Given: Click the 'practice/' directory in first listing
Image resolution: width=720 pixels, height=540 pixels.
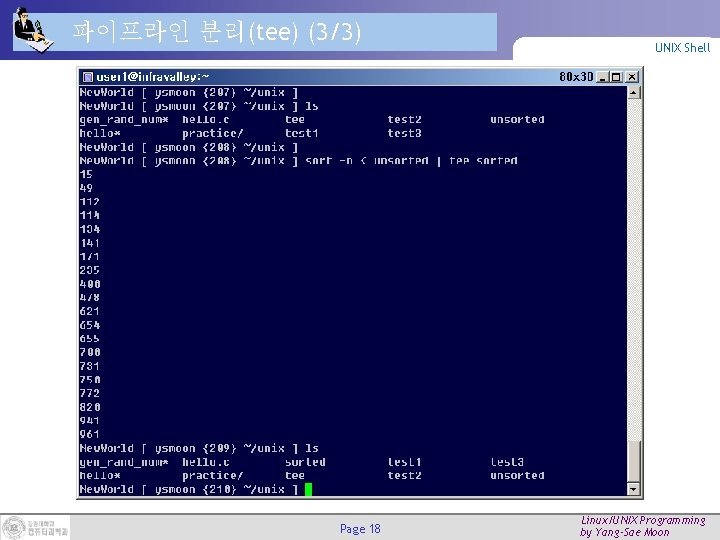Looking at the screenshot, I should [x=213, y=133].
